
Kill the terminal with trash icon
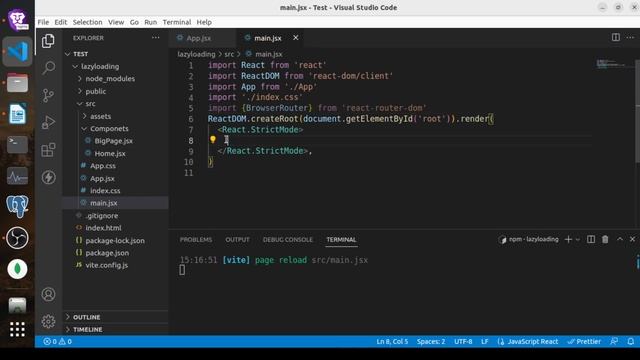605,239
